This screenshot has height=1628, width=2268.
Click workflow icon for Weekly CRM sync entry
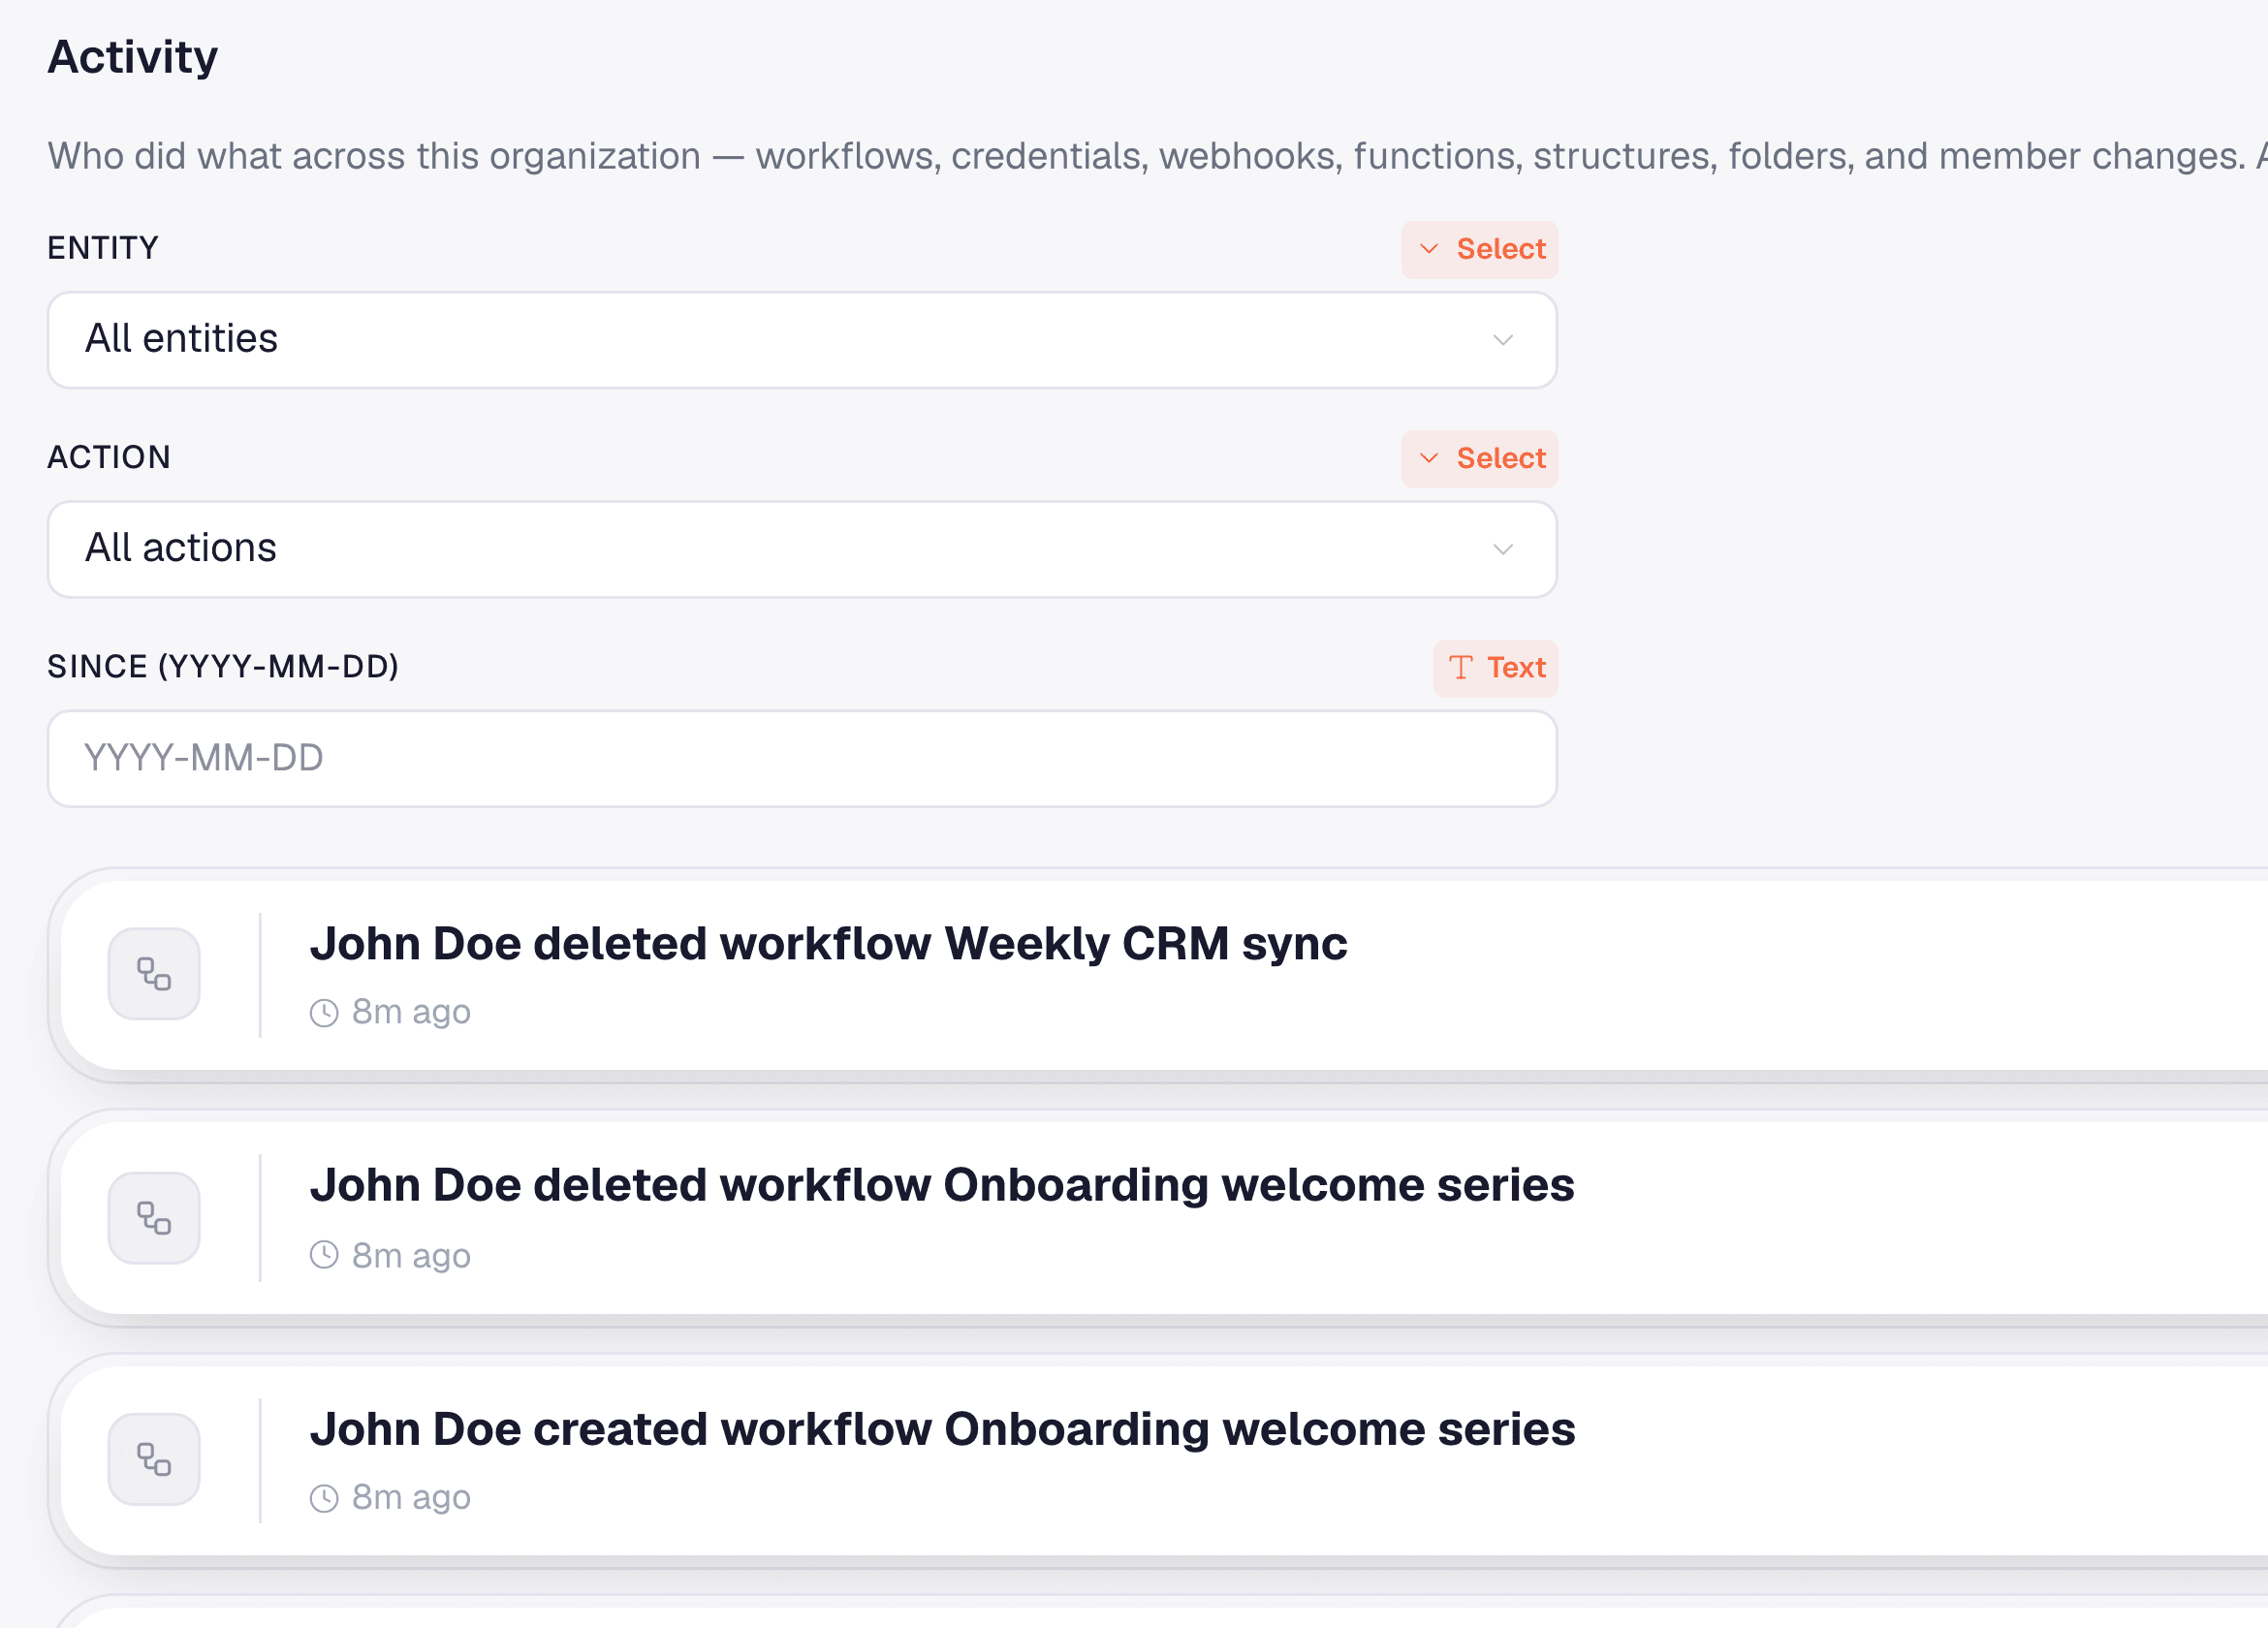point(154,974)
